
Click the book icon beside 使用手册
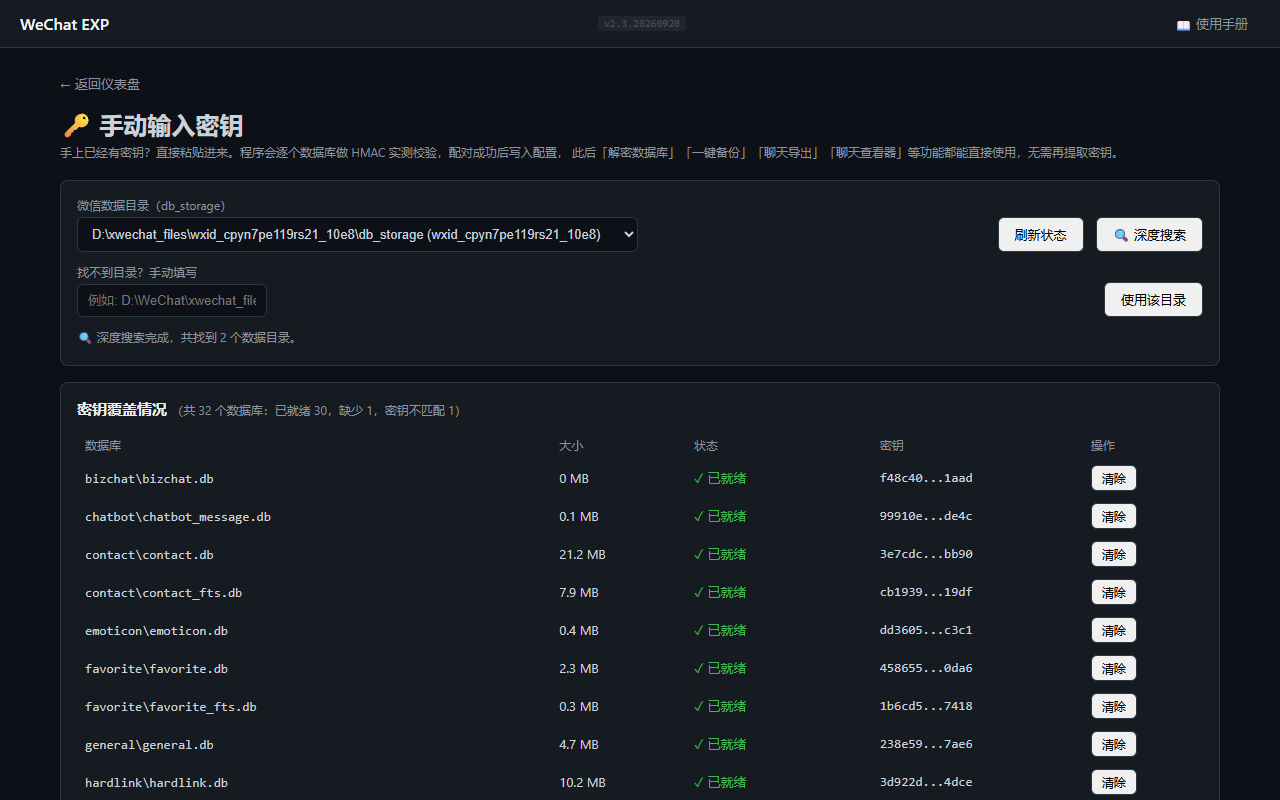pyautogui.click(x=1184, y=25)
